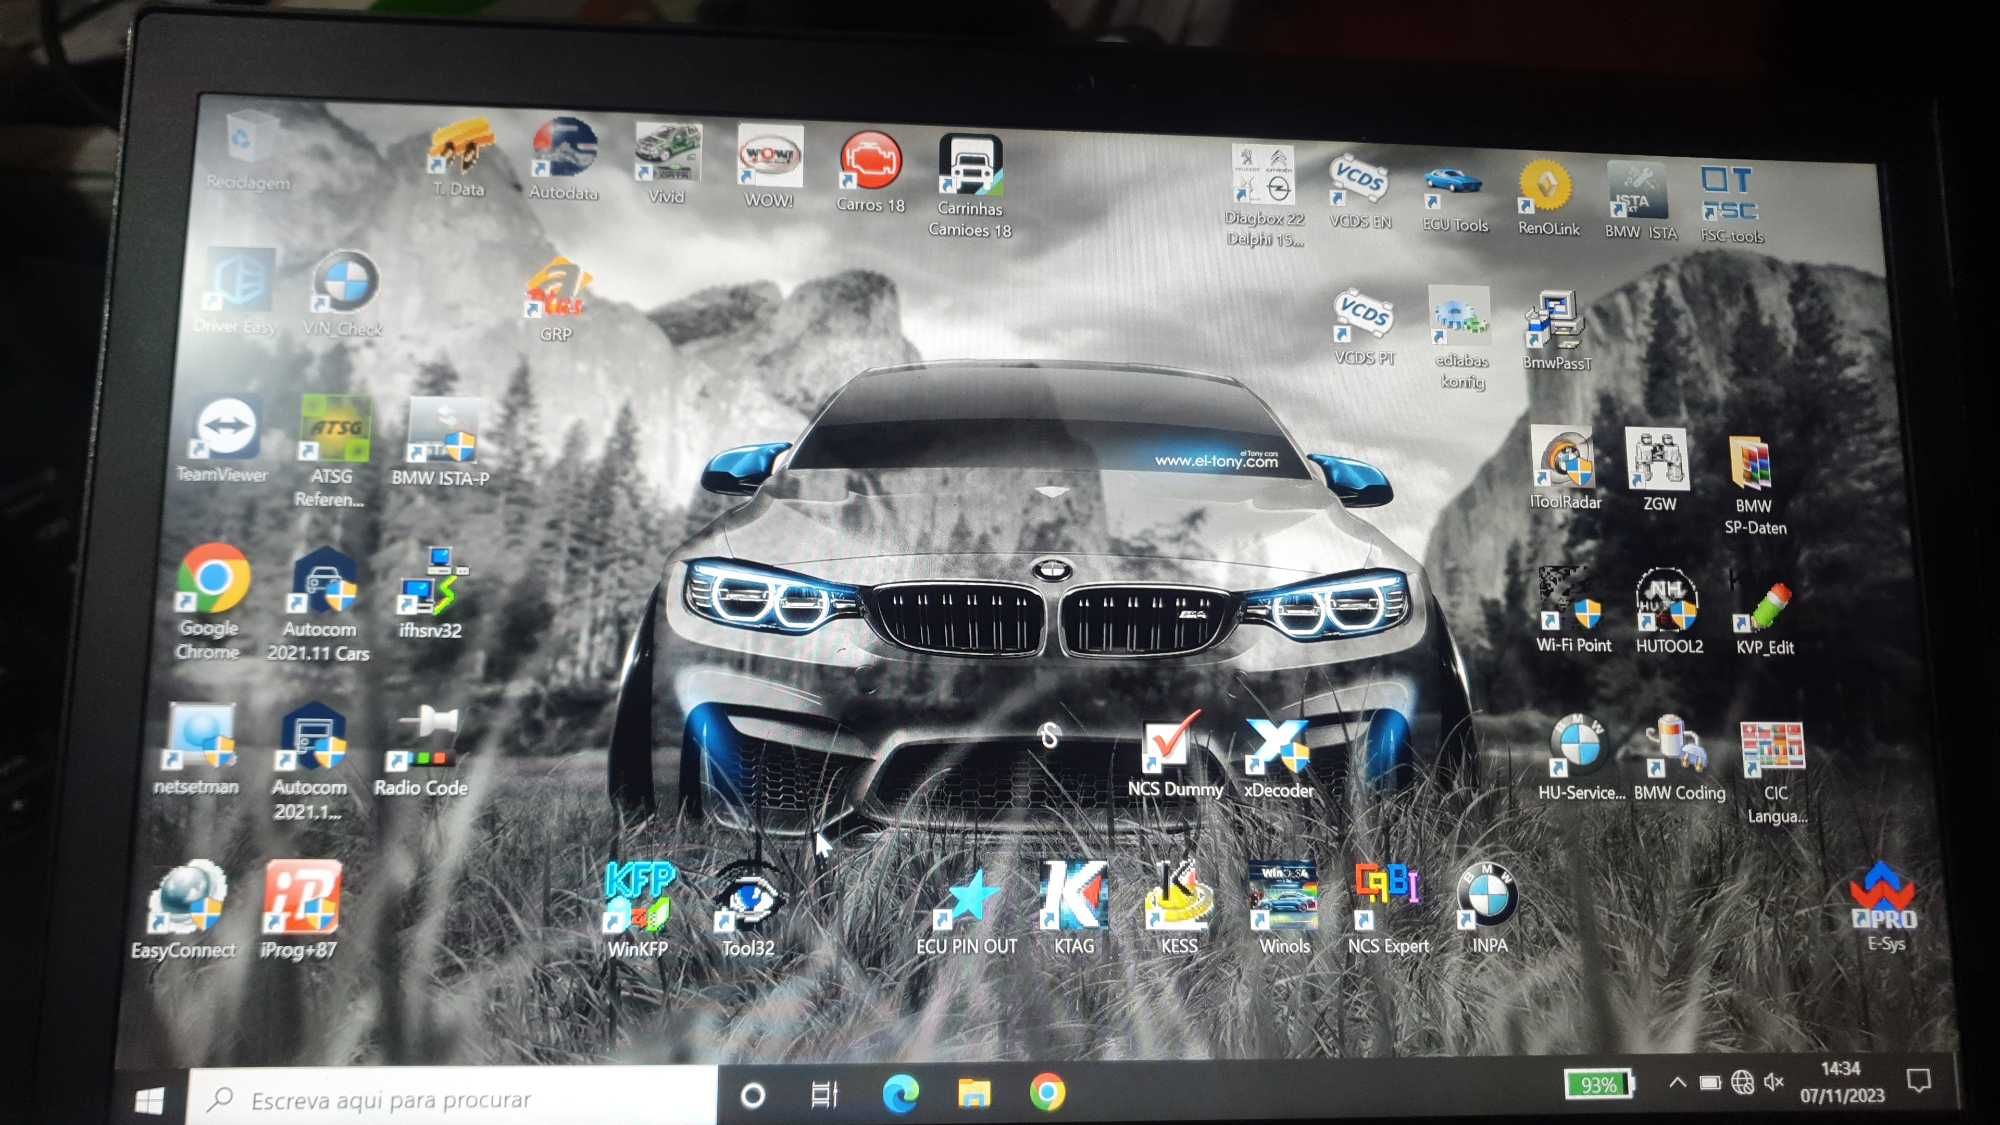Launch the KTAG shortcut

(1074, 908)
